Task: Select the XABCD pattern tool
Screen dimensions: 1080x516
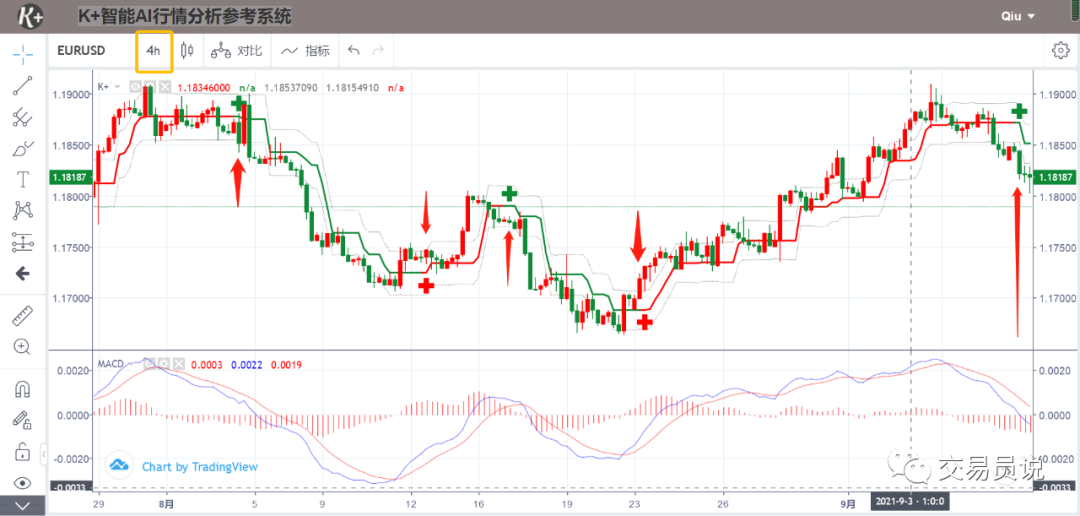Action: [23, 211]
